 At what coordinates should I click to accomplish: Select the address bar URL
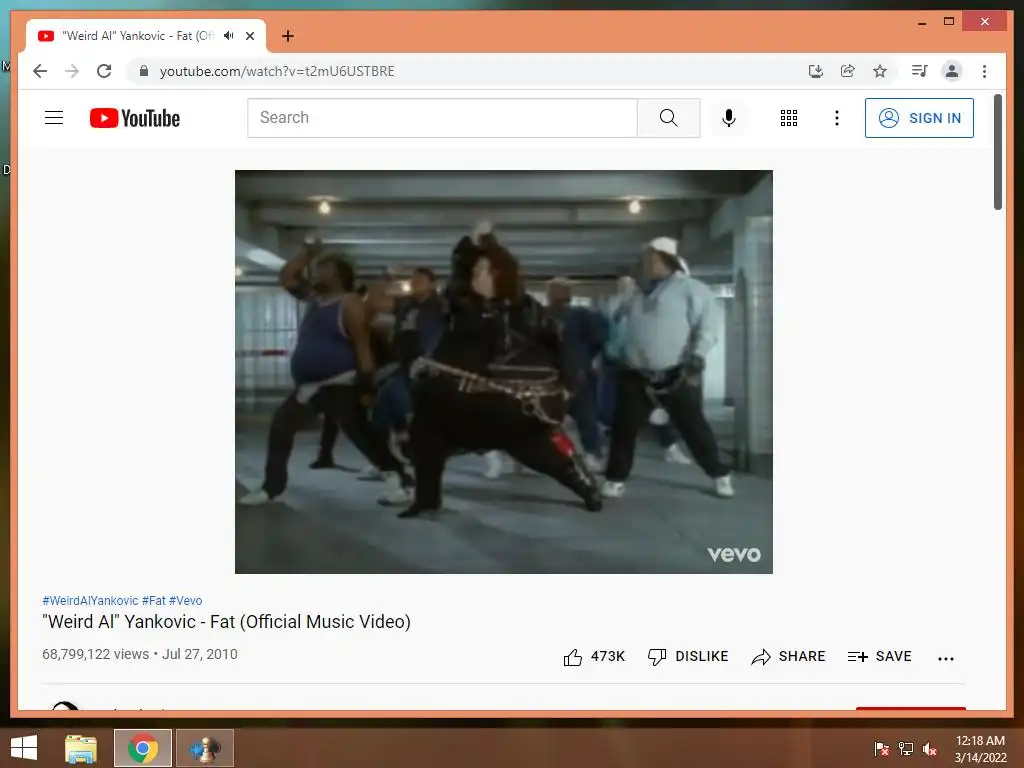tap(277, 71)
